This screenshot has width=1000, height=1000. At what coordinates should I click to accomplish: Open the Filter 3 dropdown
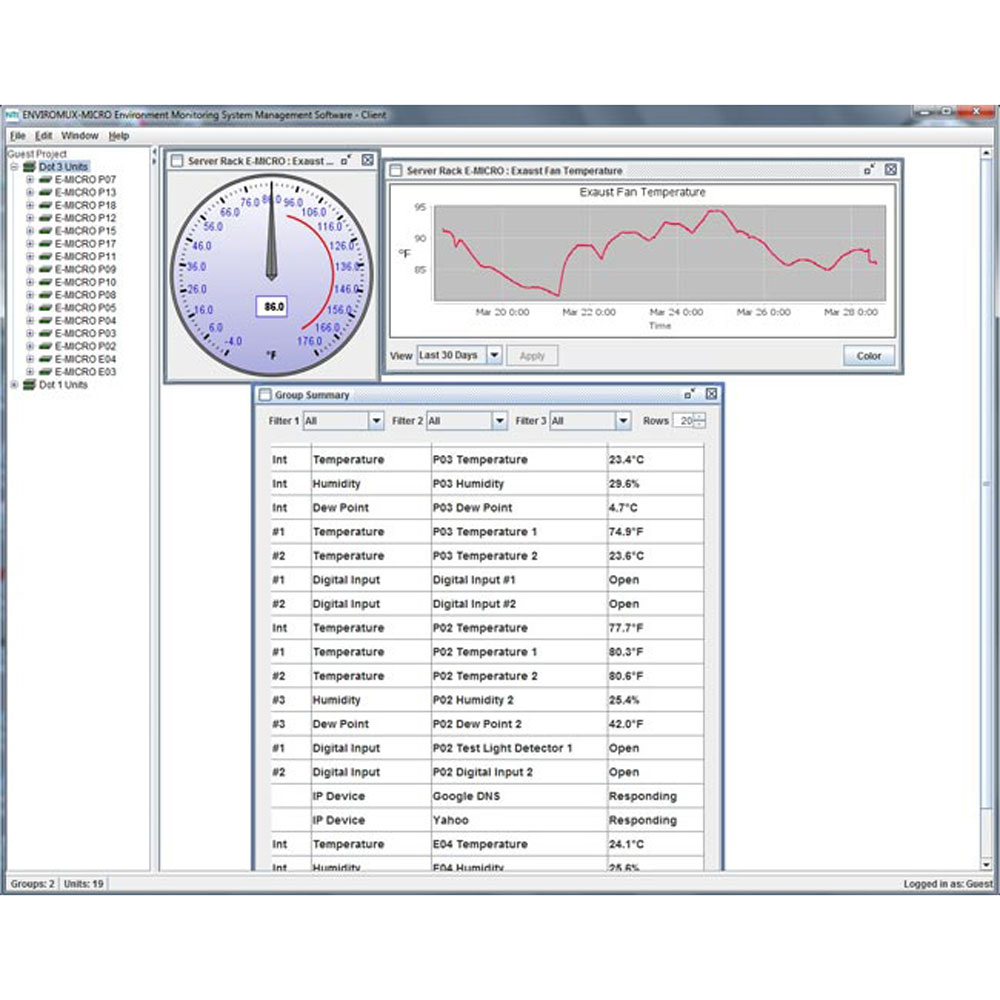pyautogui.click(x=623, y=421)
